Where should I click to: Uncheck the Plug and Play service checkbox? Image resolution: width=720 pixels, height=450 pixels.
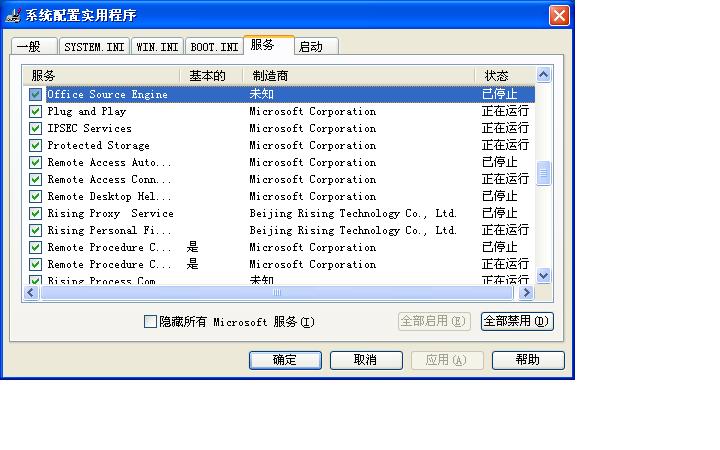[35, 112]
